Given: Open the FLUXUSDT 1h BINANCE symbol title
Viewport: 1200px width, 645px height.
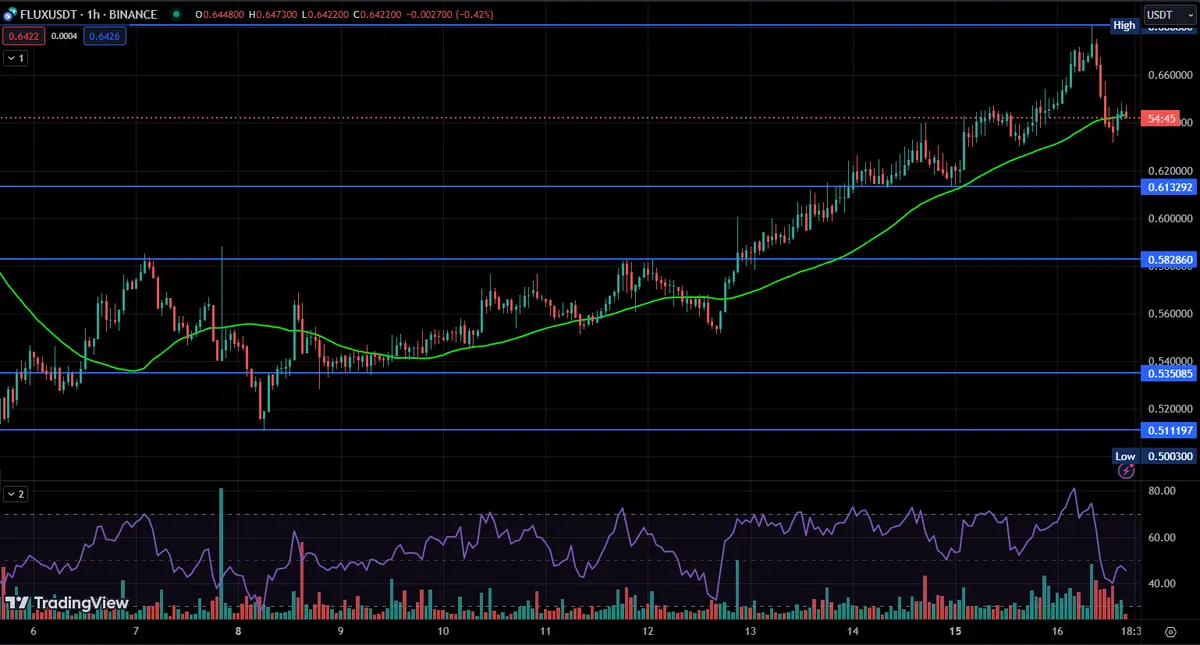Looking at the screenshot, I should (89, 15).
